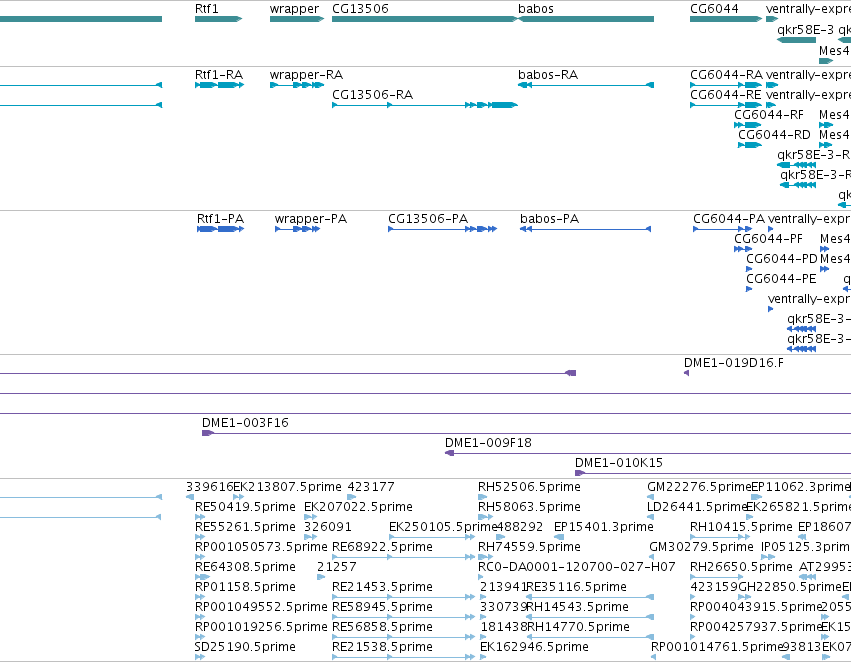Click the 339616 feature label
The width and height of the screenshot is (851, 662).
[209, 487]
